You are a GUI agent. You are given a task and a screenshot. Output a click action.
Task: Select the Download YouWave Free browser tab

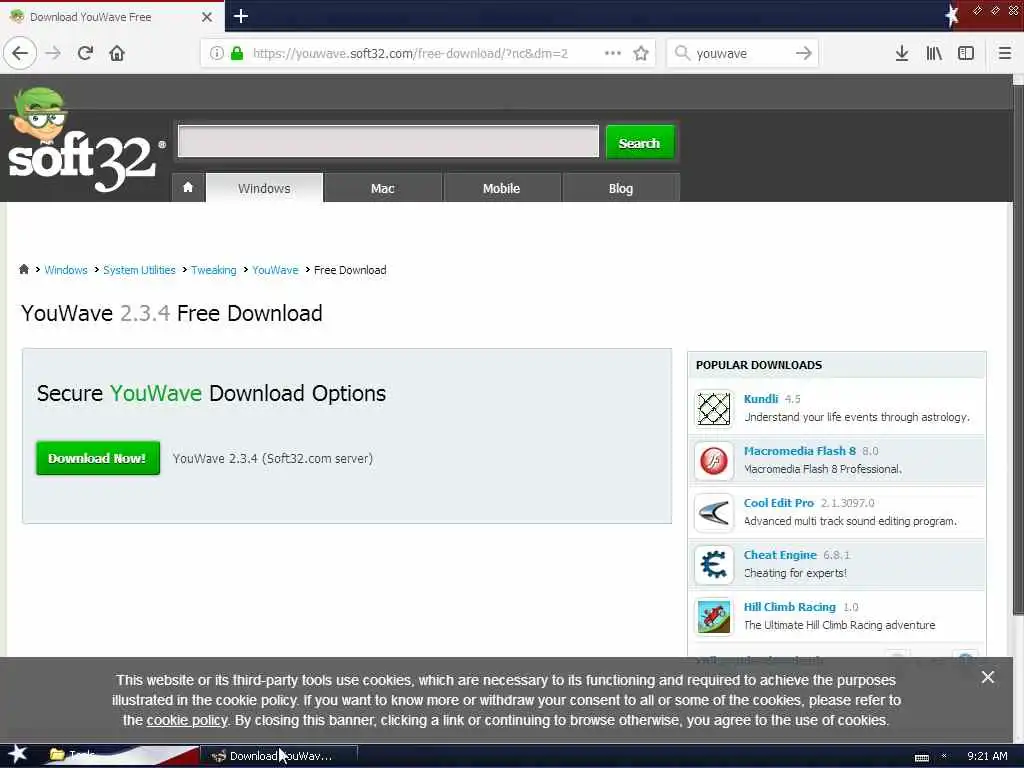click(112, 17)
